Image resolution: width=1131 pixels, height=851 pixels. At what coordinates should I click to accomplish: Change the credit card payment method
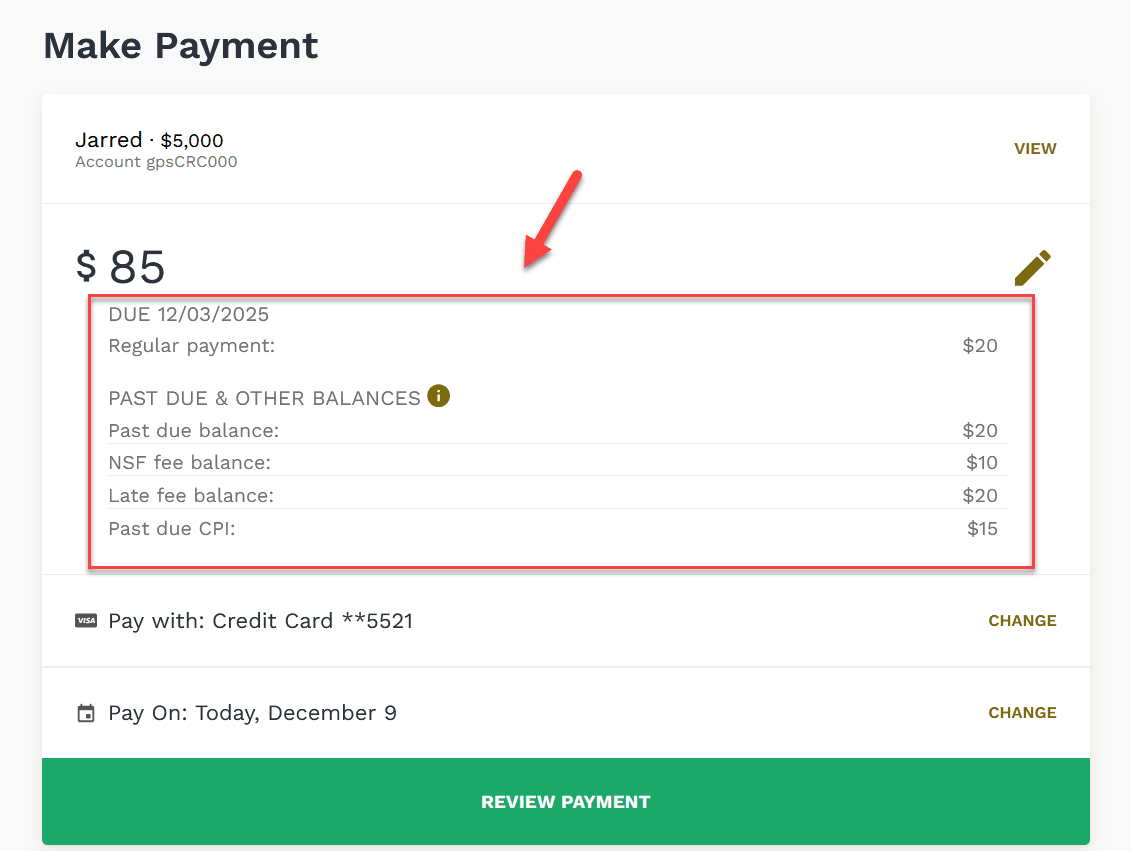[1022, 621]
